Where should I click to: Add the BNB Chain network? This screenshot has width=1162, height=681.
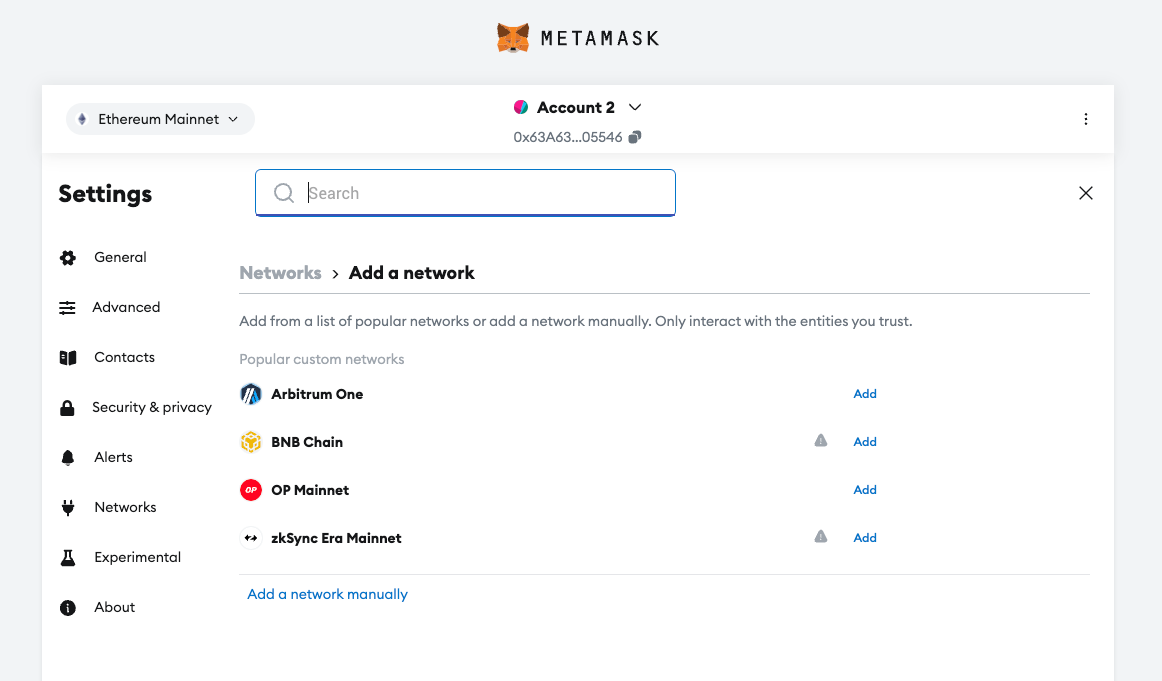[x=865, y=442]
